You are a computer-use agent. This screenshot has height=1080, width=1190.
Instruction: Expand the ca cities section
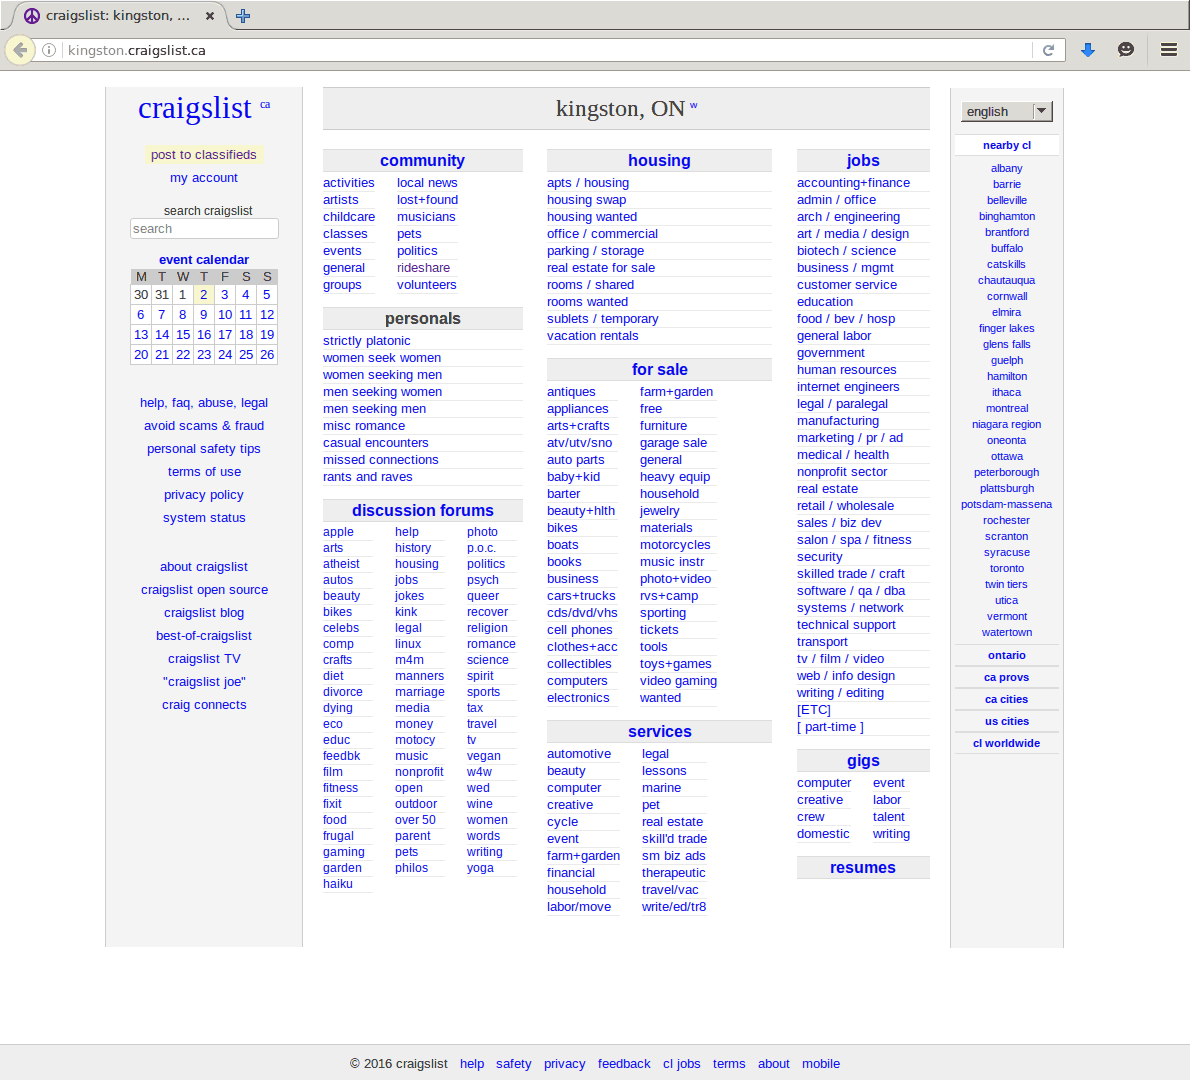coord(1006,699)
